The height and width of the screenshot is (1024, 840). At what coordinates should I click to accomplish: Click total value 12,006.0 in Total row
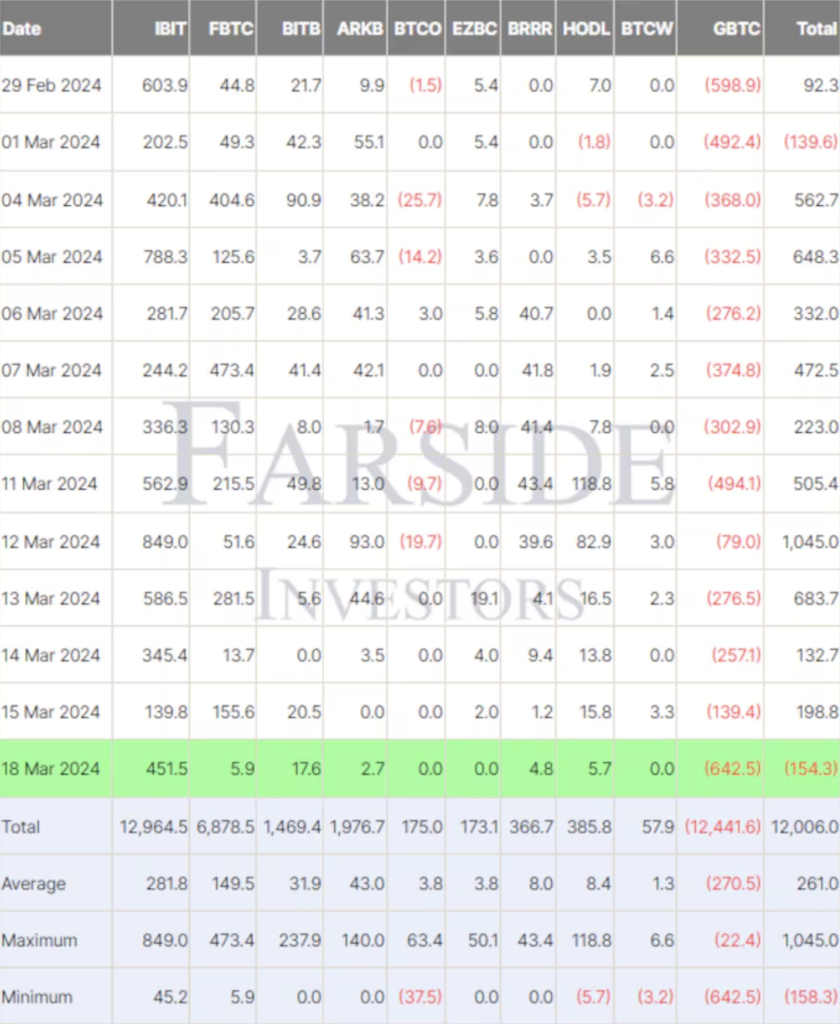pyautogui.click(x=805, y=827)
